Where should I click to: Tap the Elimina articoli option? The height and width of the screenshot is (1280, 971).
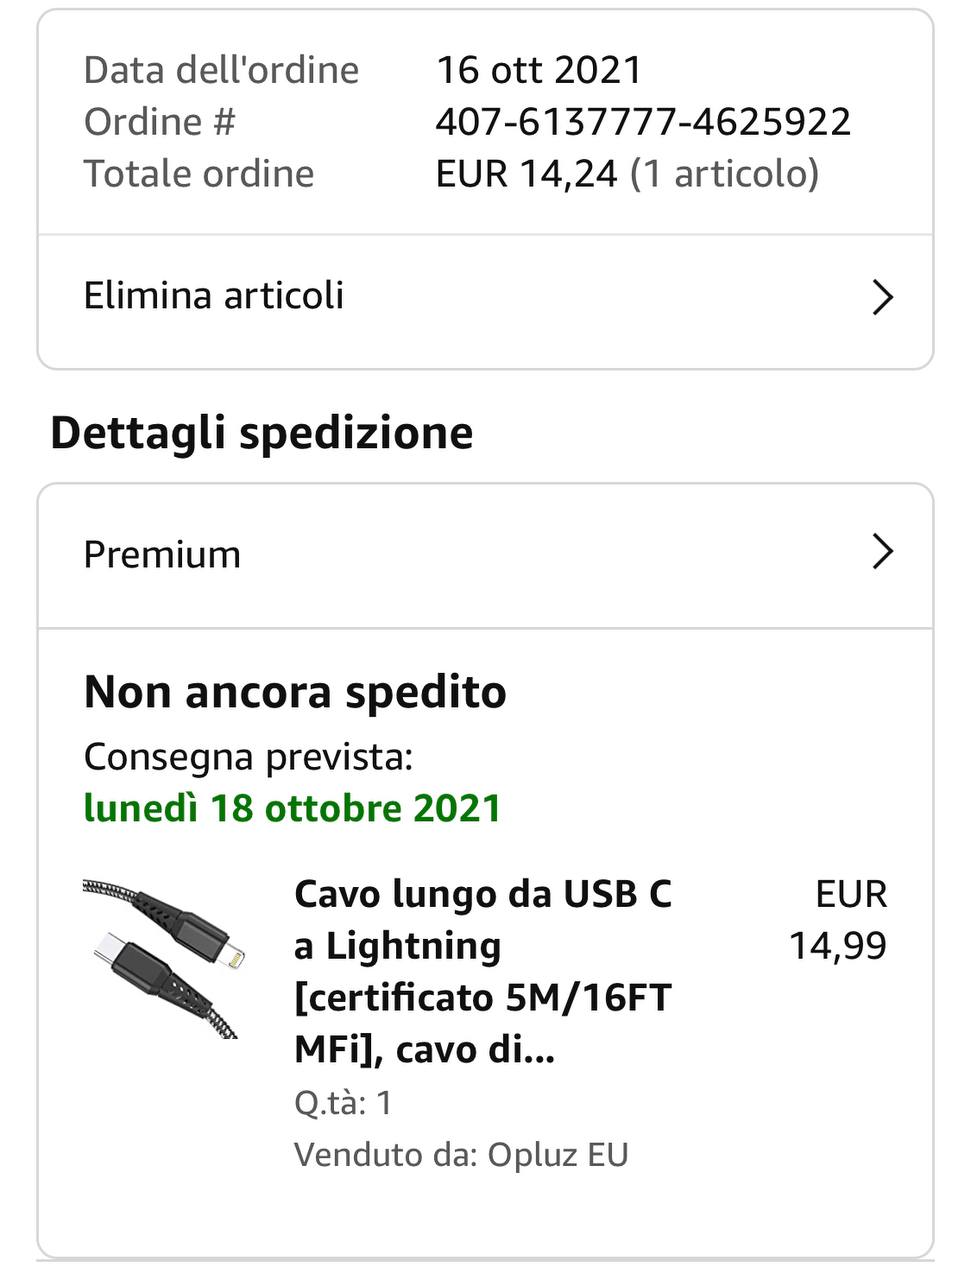[x=214, y=296]
